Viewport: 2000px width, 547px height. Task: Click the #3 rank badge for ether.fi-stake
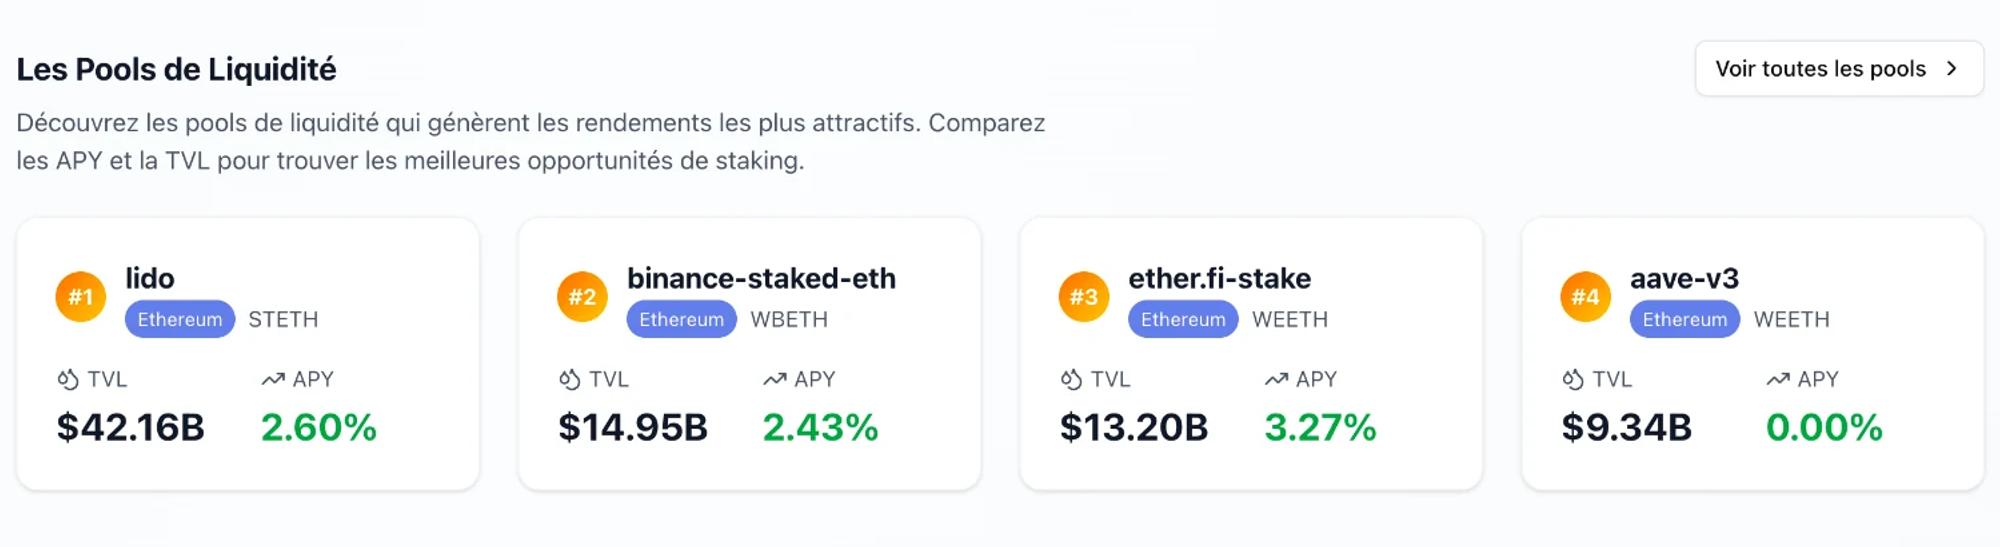coord(1084,297)
